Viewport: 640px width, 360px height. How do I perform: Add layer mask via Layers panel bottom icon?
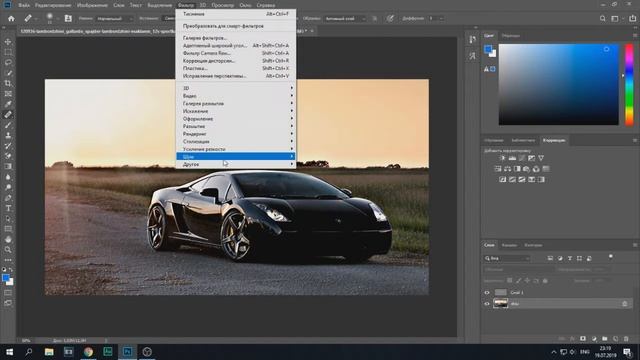point(583,339)
